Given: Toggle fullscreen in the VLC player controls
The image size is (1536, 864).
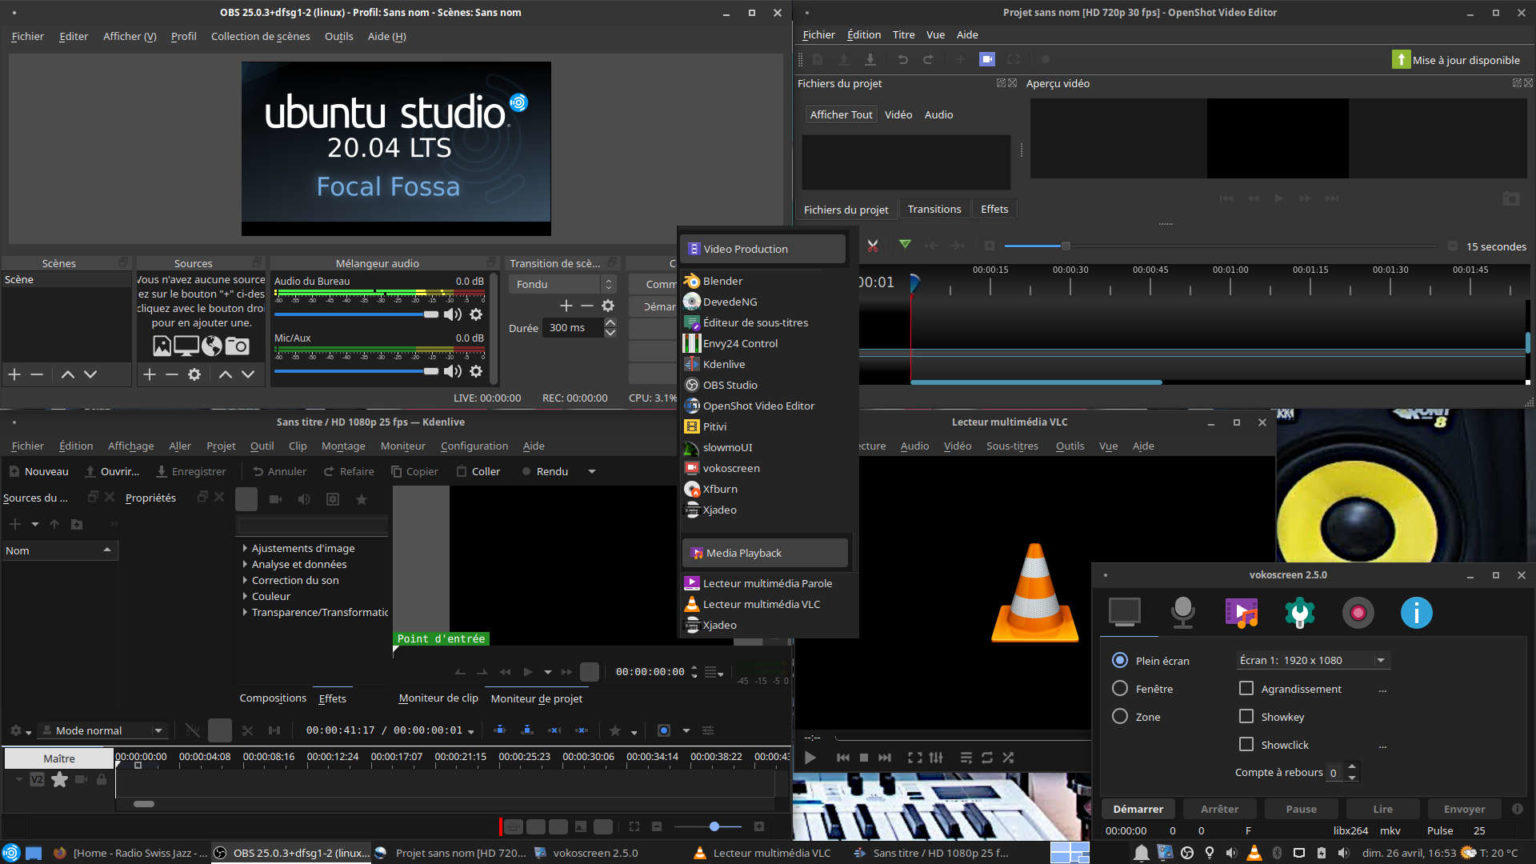Looking at the screenshot, I should pyautogui.click(x=913, y=757).
